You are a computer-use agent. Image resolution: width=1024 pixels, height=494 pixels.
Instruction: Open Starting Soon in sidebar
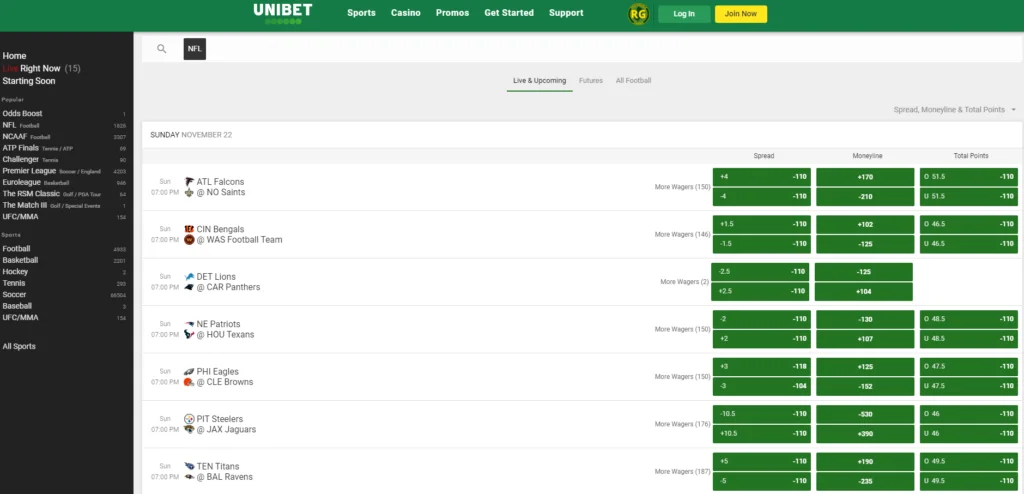(x=29, y=81)
